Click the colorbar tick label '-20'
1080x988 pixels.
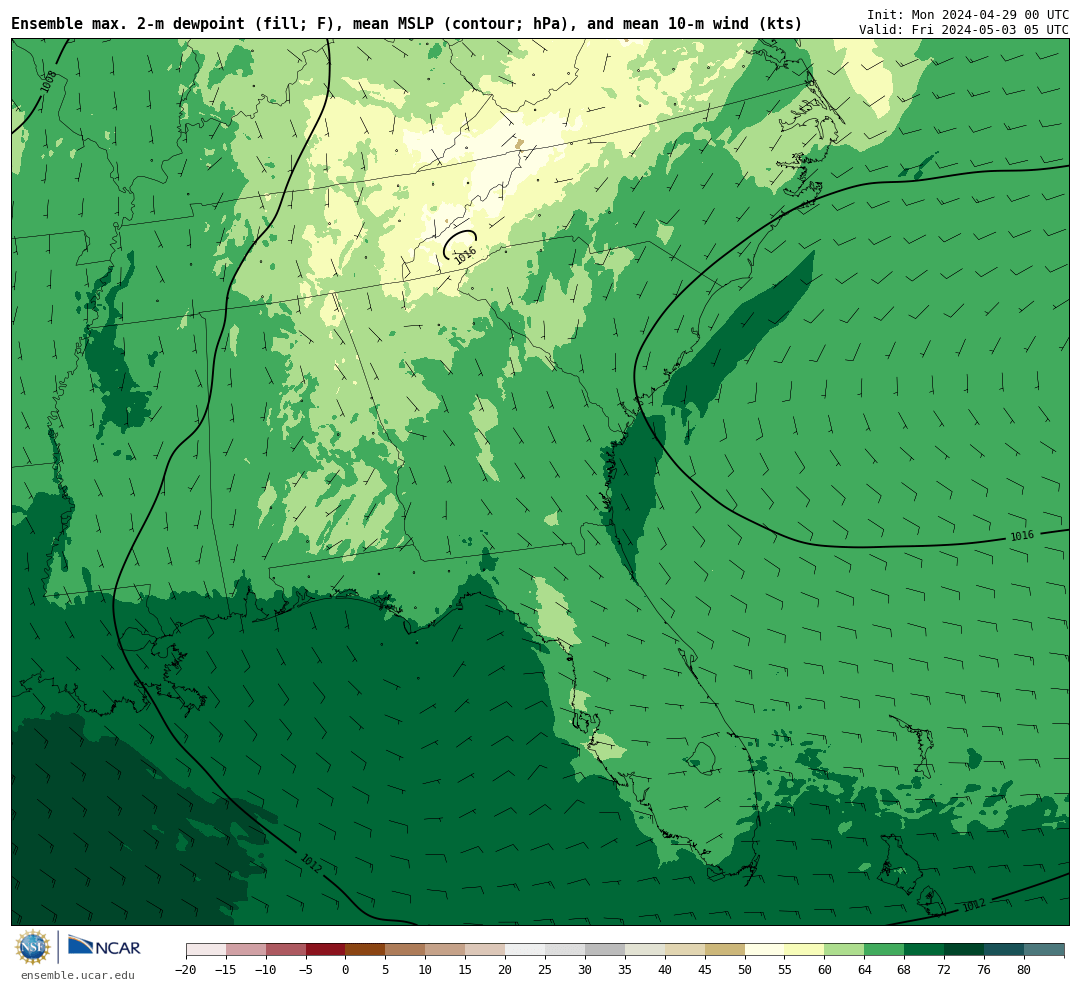(x=186, y=970)
